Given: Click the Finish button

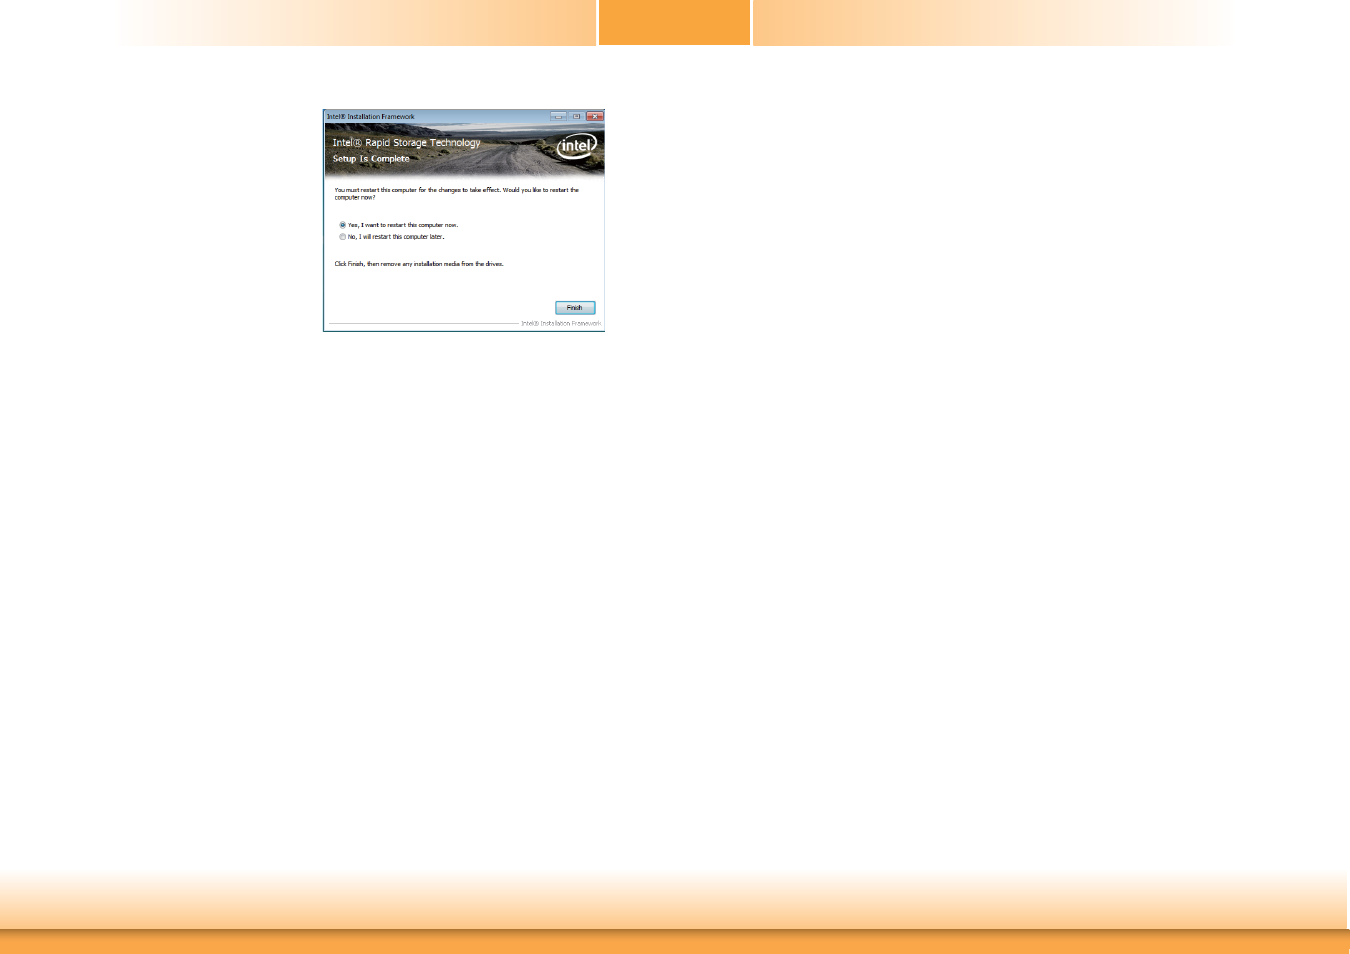Looking at the screenshot, I should (575, 308).
